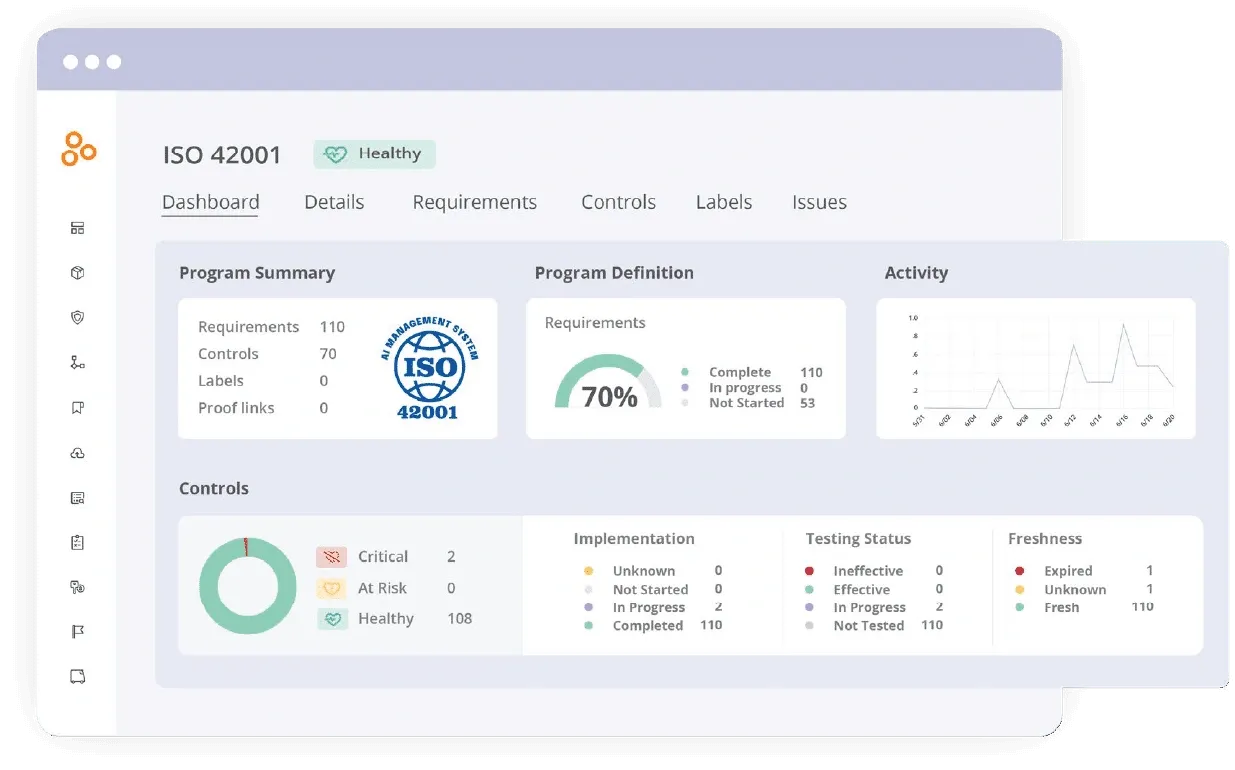Click the bookmark icon in the sidebar
The width and height of the screenshot is (1235, 770).
point(77,407)
